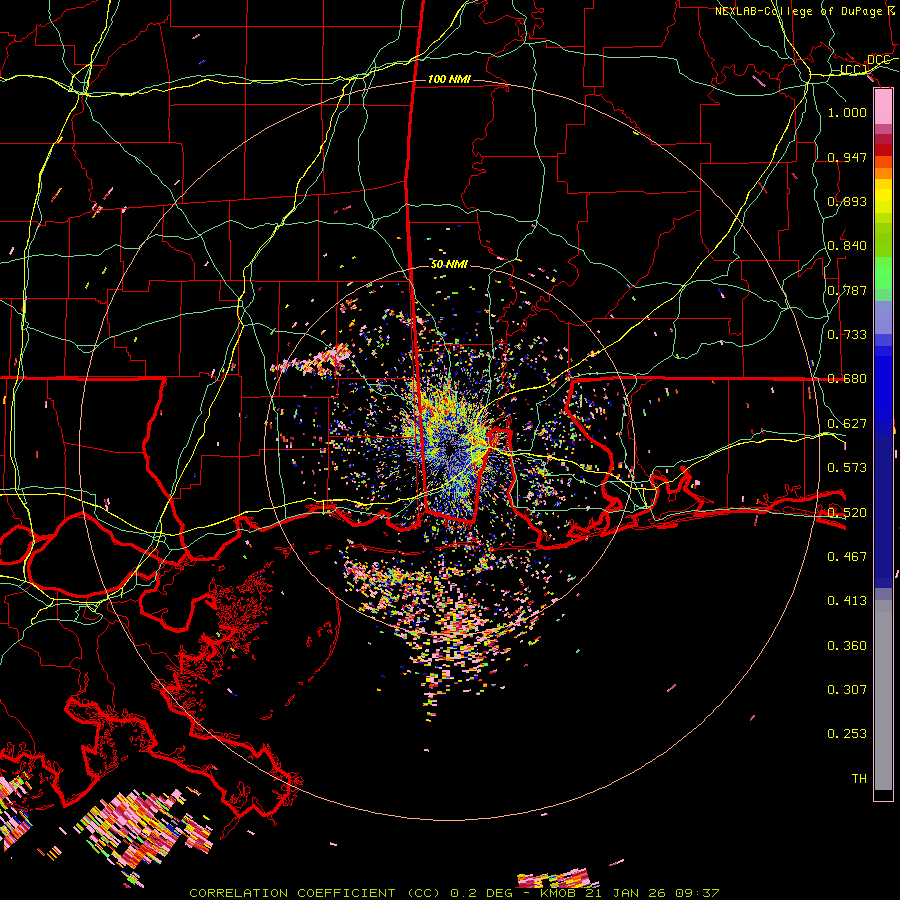Image resolution: width=900 pixels, height=900 pixels.
Task: Pick the red segment of the color bar
Action: click(x=883, y=150)
